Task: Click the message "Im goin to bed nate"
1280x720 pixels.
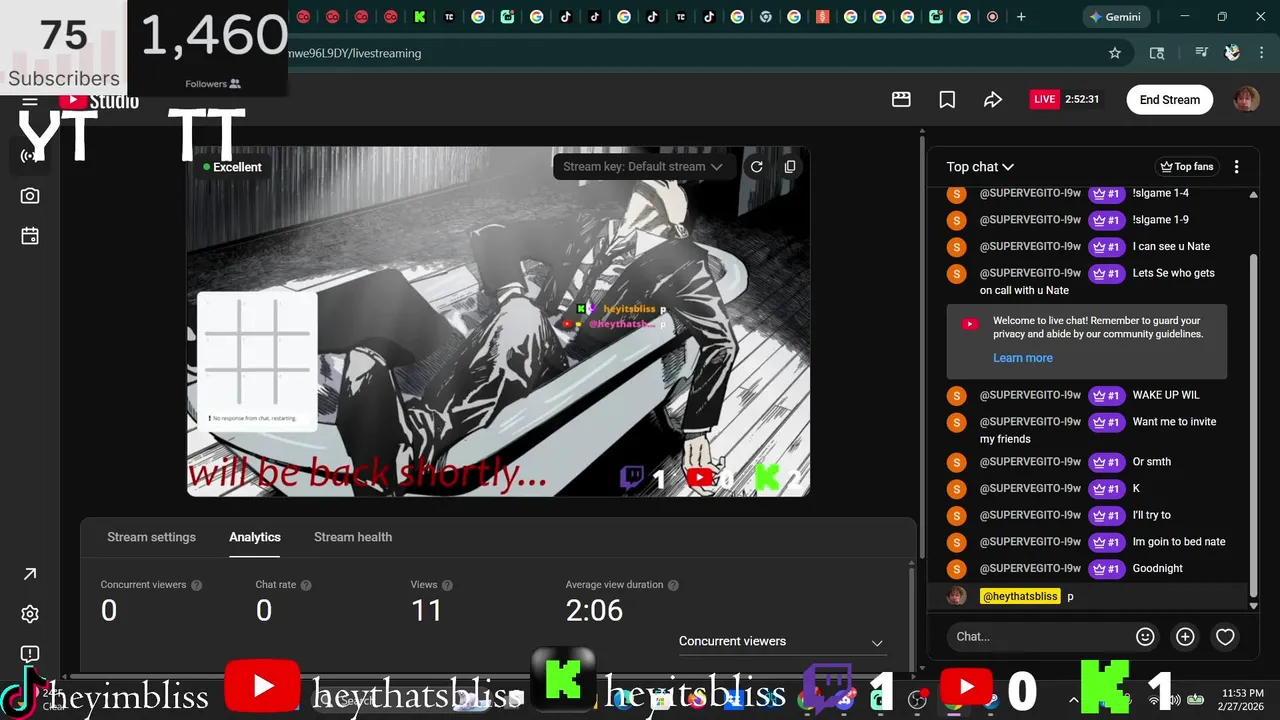Action: pos(1179,542)
